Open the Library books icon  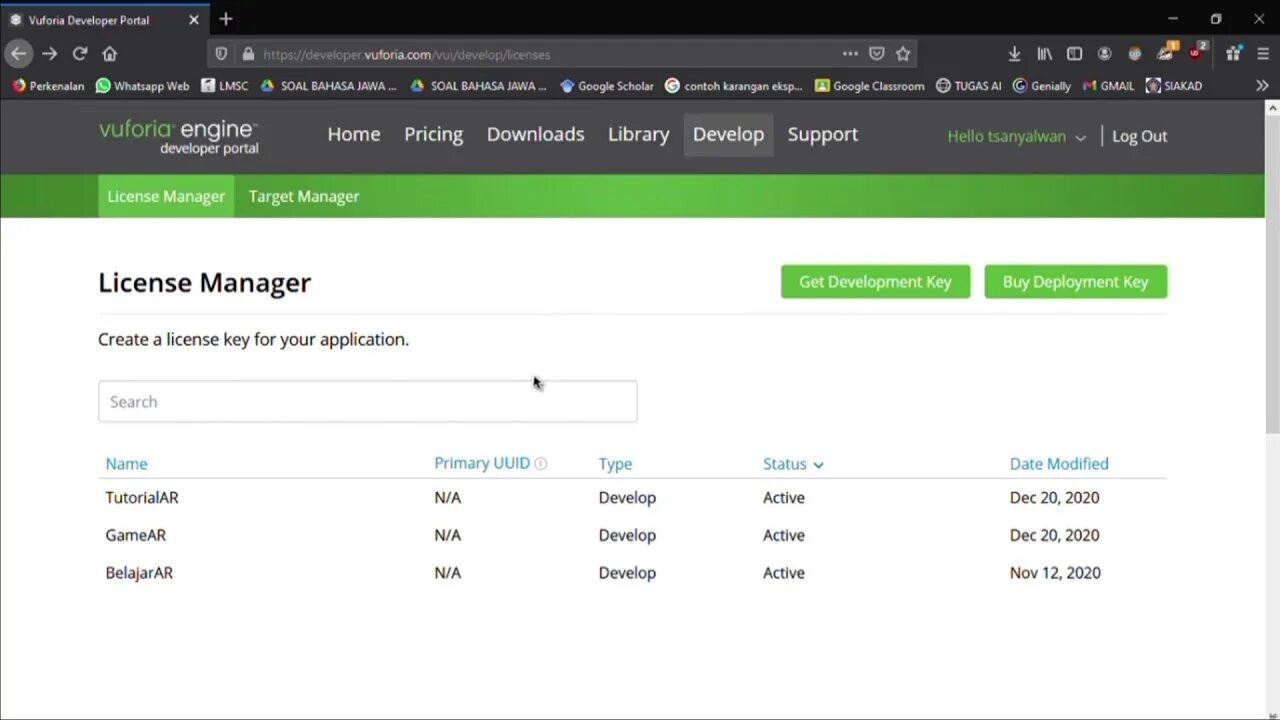tap(1044, 54)
